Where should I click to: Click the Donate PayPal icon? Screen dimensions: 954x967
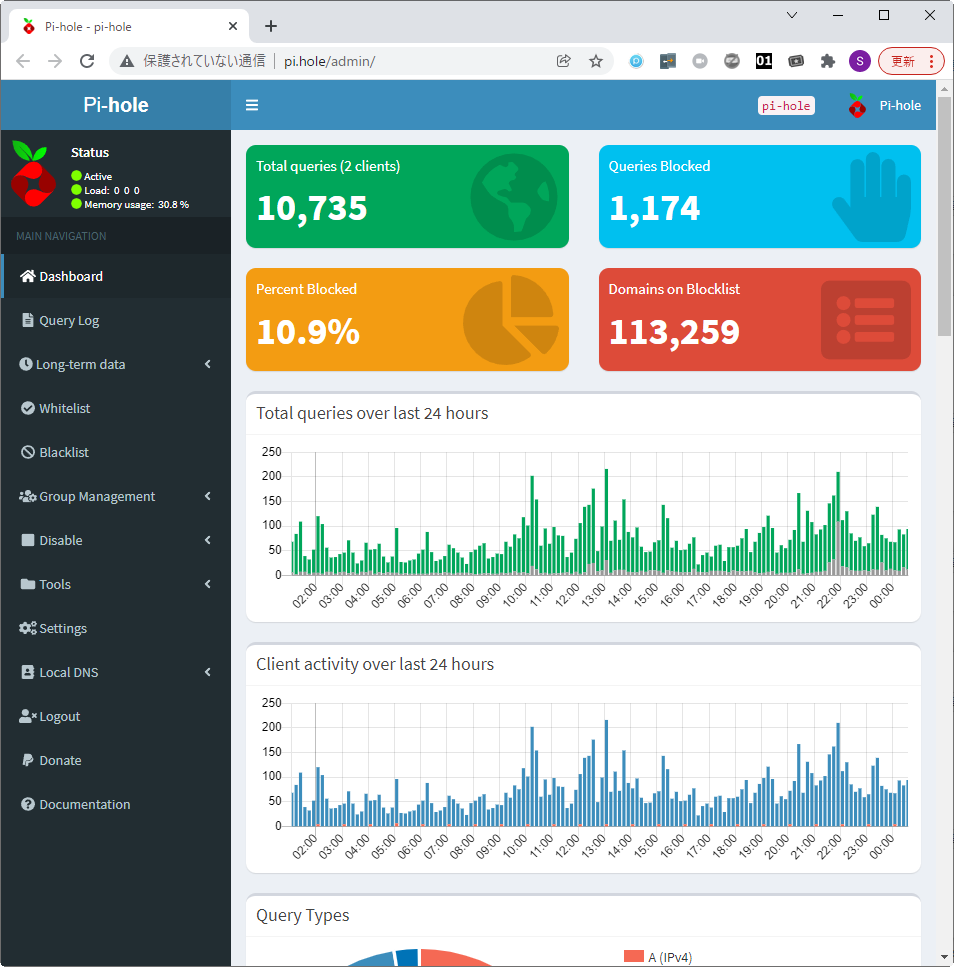28,760
